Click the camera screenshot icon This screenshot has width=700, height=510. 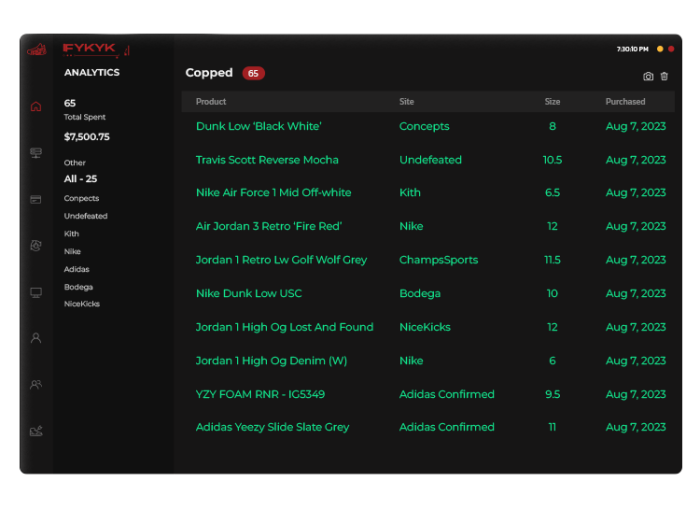coord(648,77)
